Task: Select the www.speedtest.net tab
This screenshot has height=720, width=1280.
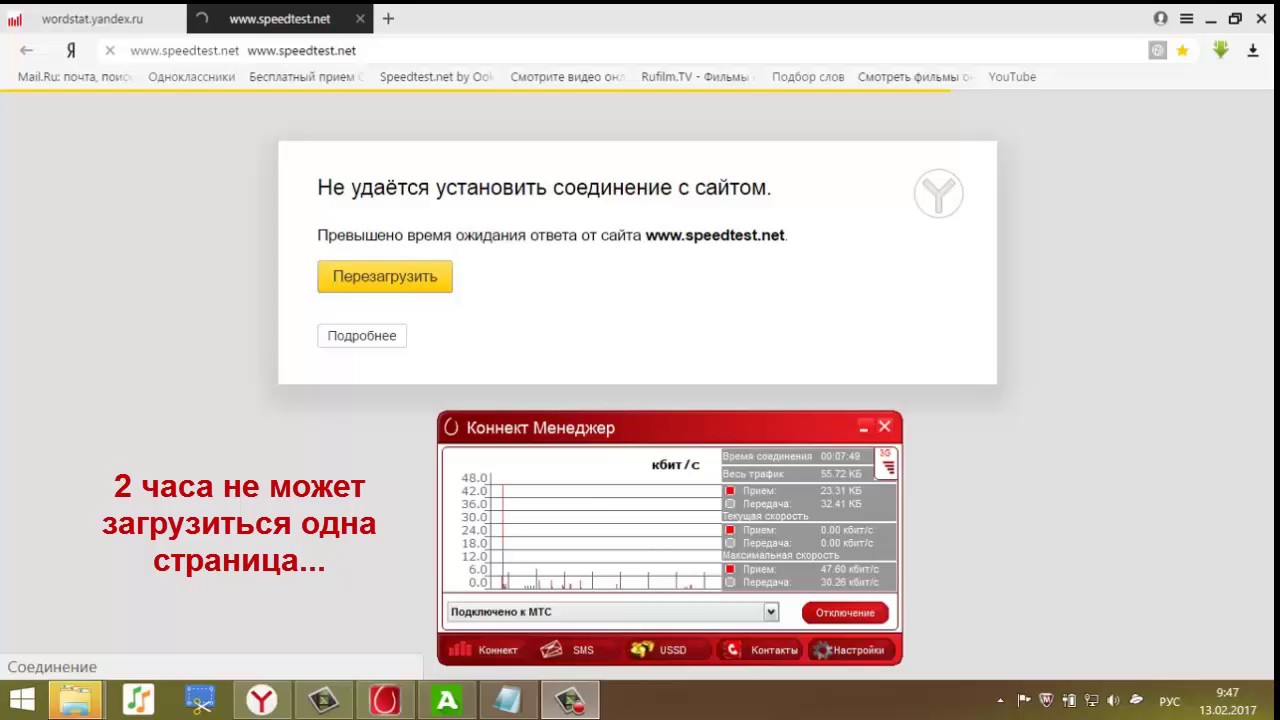Action: click(x=279, y=18)
